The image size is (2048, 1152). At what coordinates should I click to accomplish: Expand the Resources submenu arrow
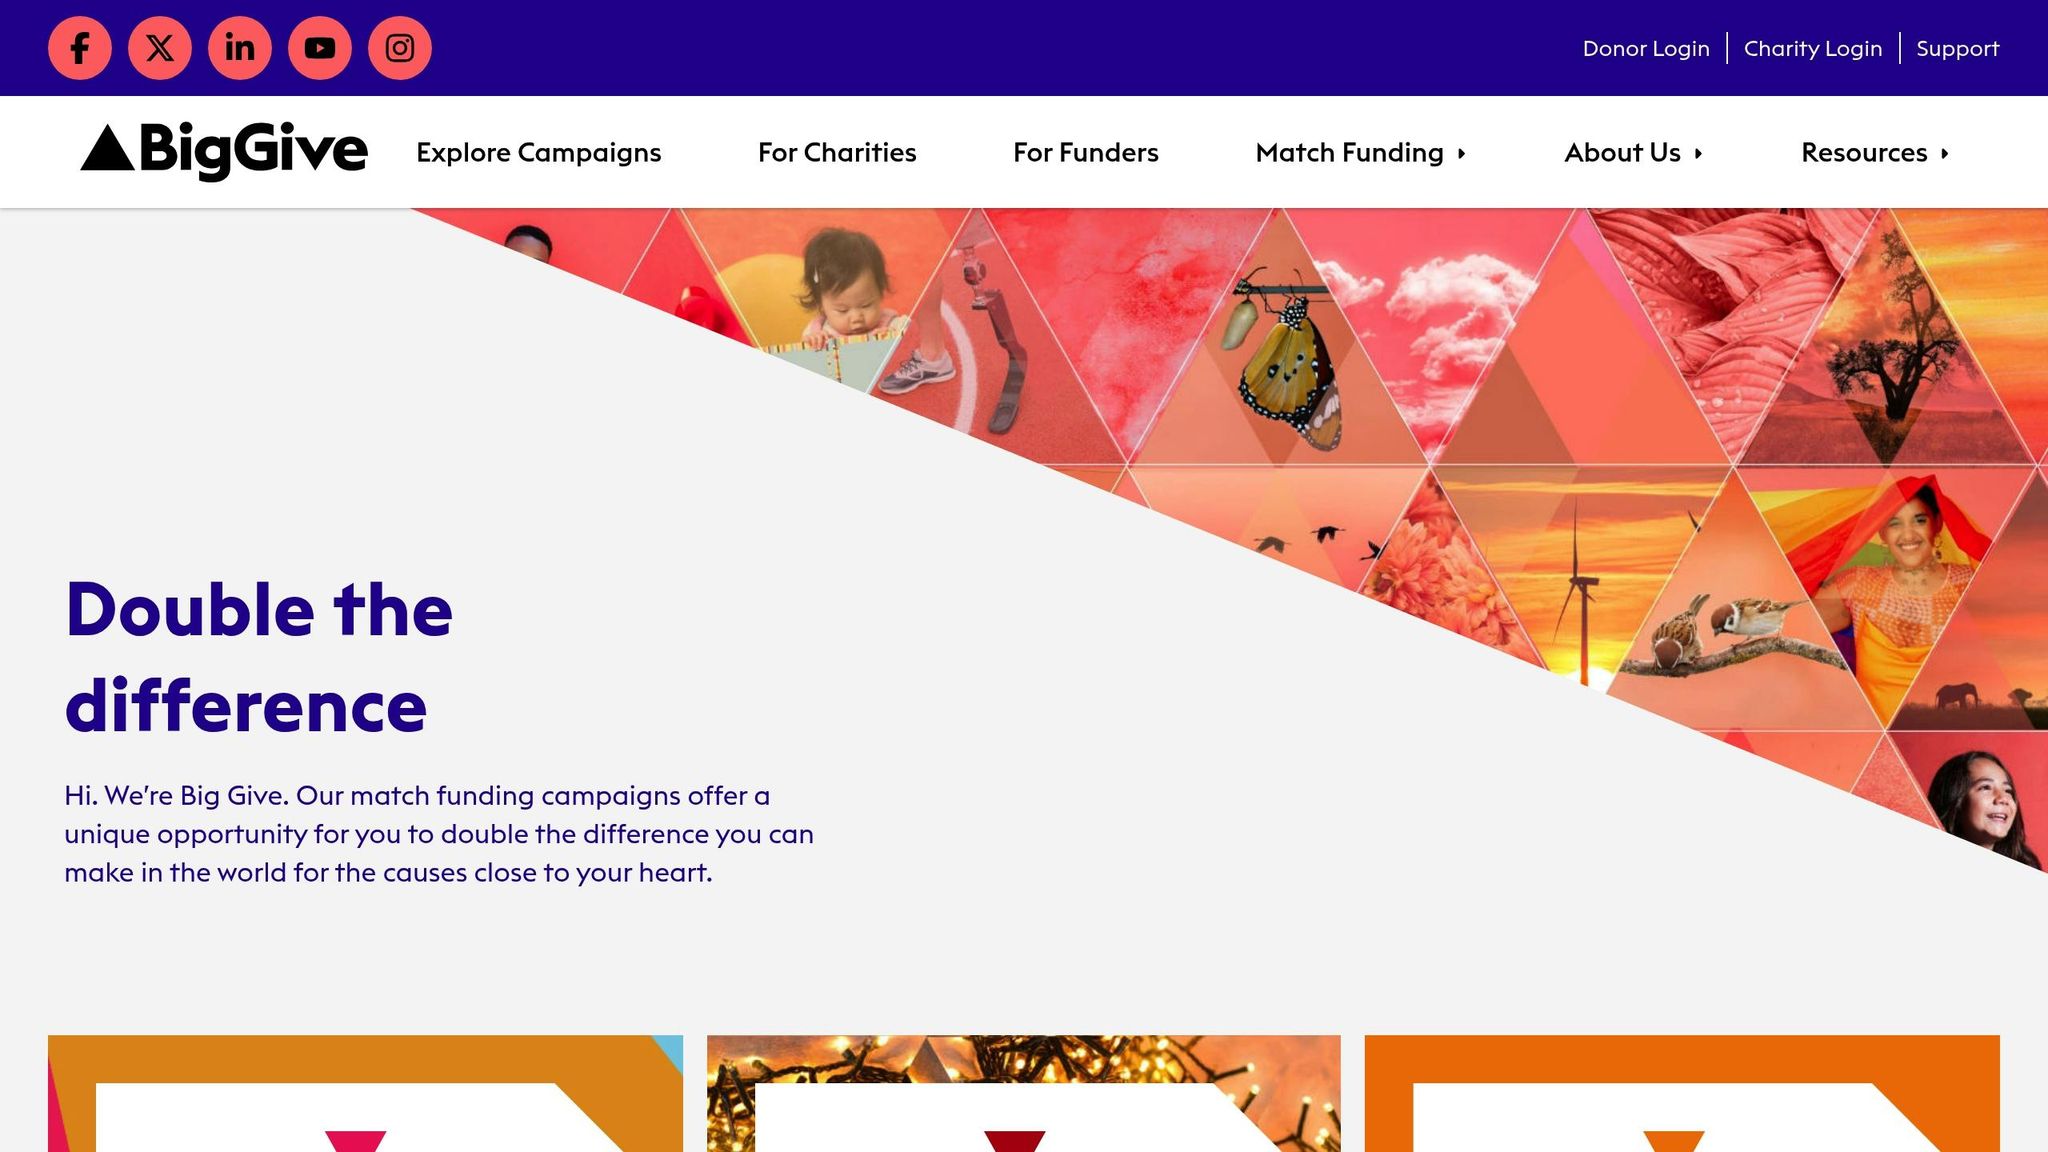pyautogui.click(x=1945, y=153)
